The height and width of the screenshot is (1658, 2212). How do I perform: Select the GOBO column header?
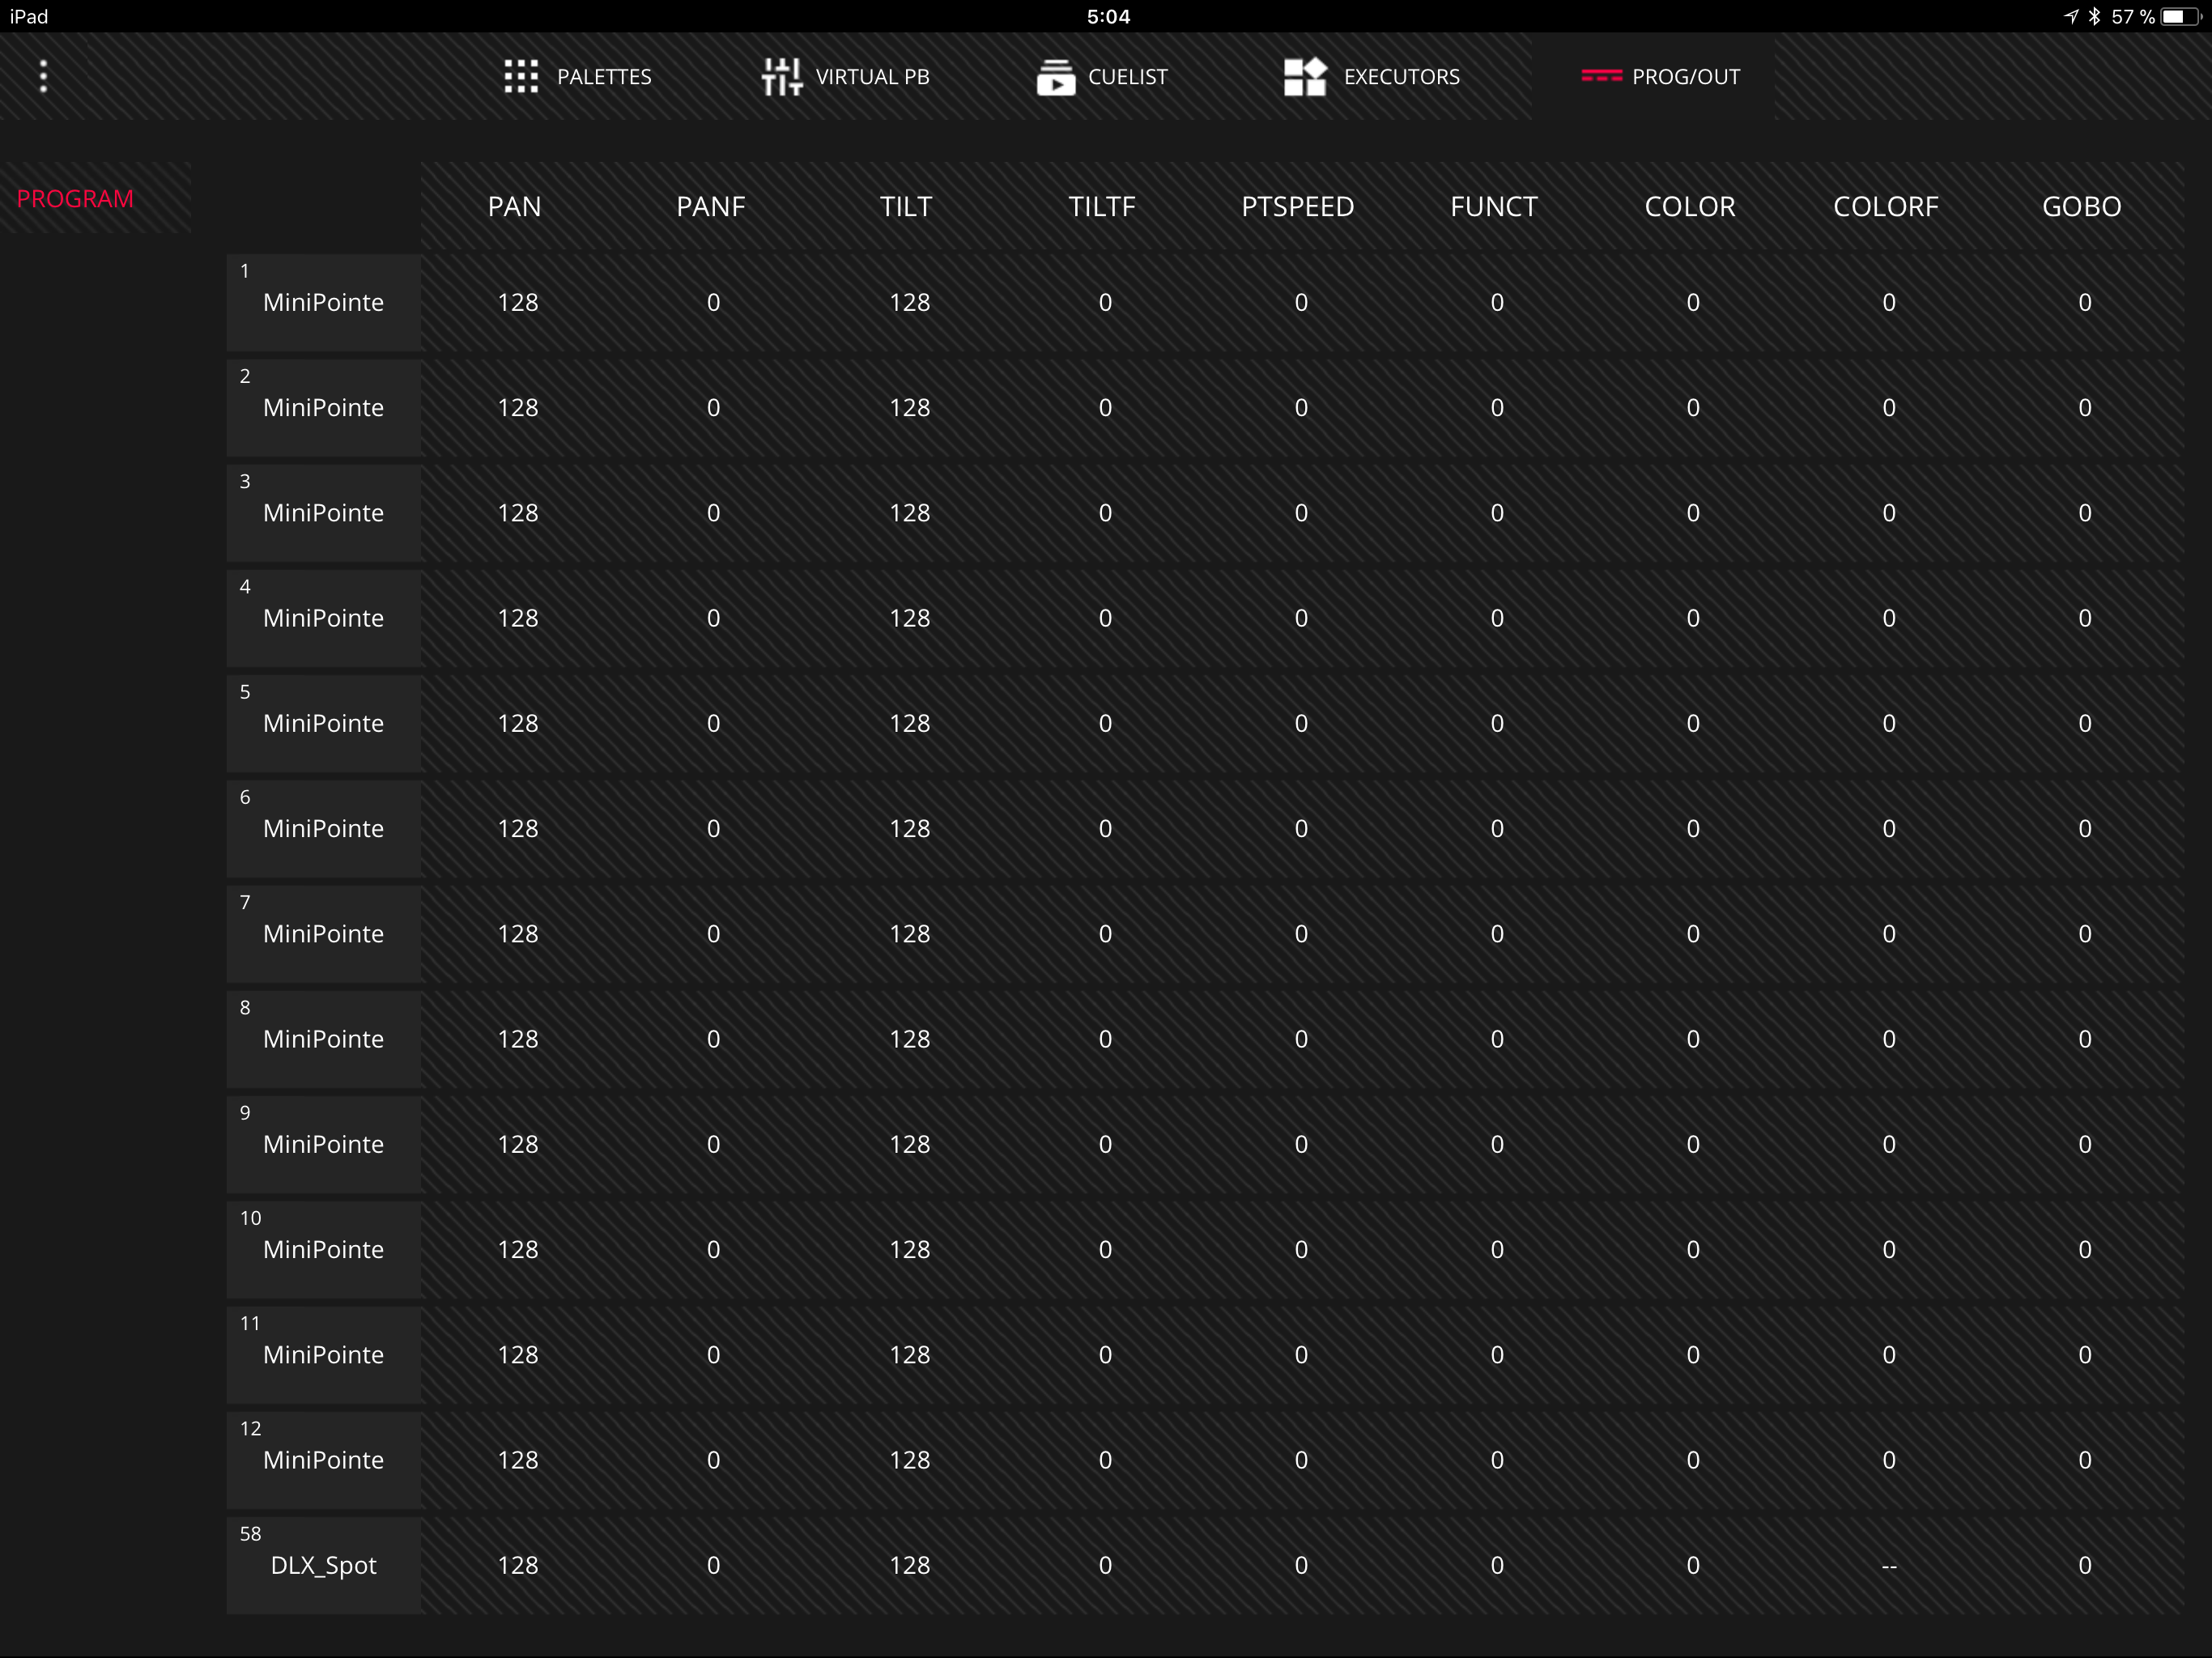[2081, 206]
